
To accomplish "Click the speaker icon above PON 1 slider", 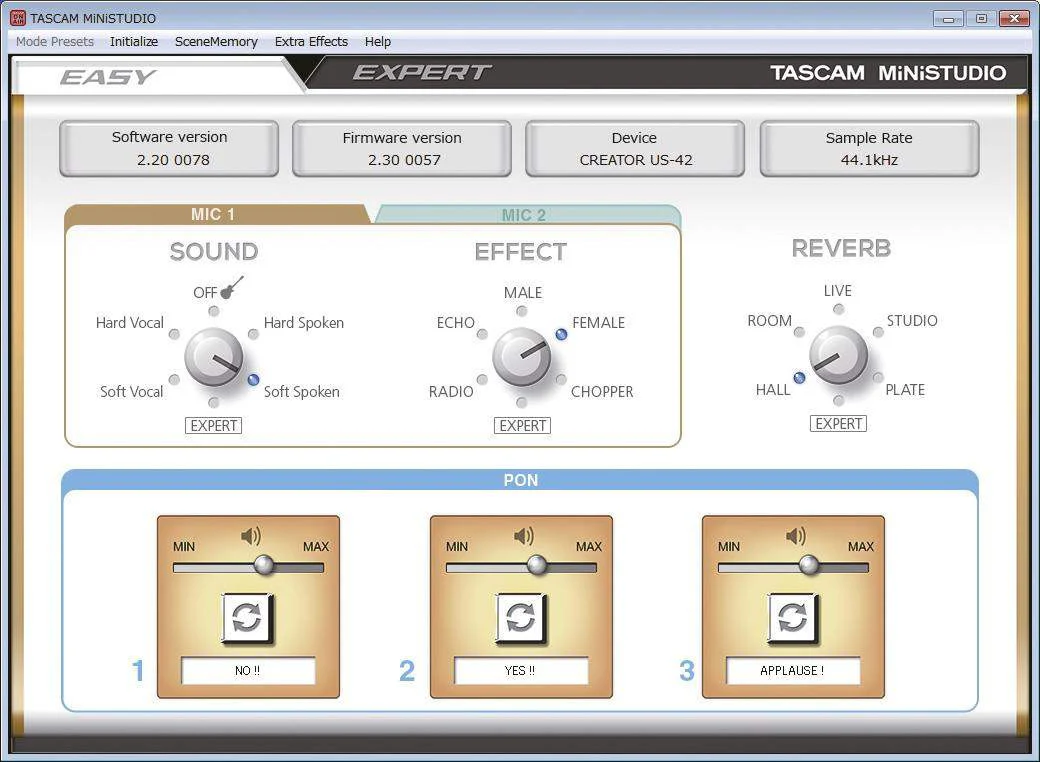I will pos(251,536).
